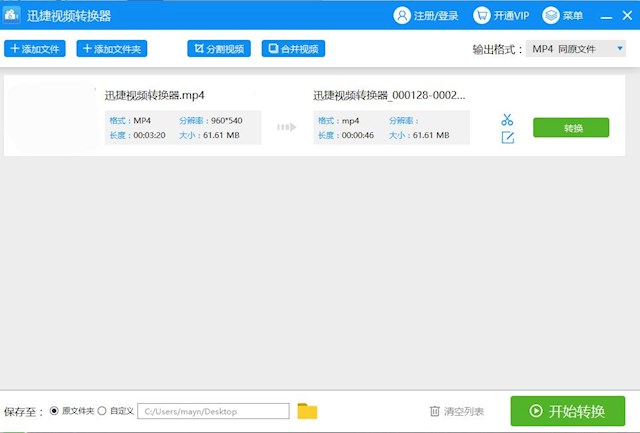Click the output format dropdown arrow
Image resolution: width=640 pixels, height=433 pixels.
pyautogui.click(x=620, y=49)
